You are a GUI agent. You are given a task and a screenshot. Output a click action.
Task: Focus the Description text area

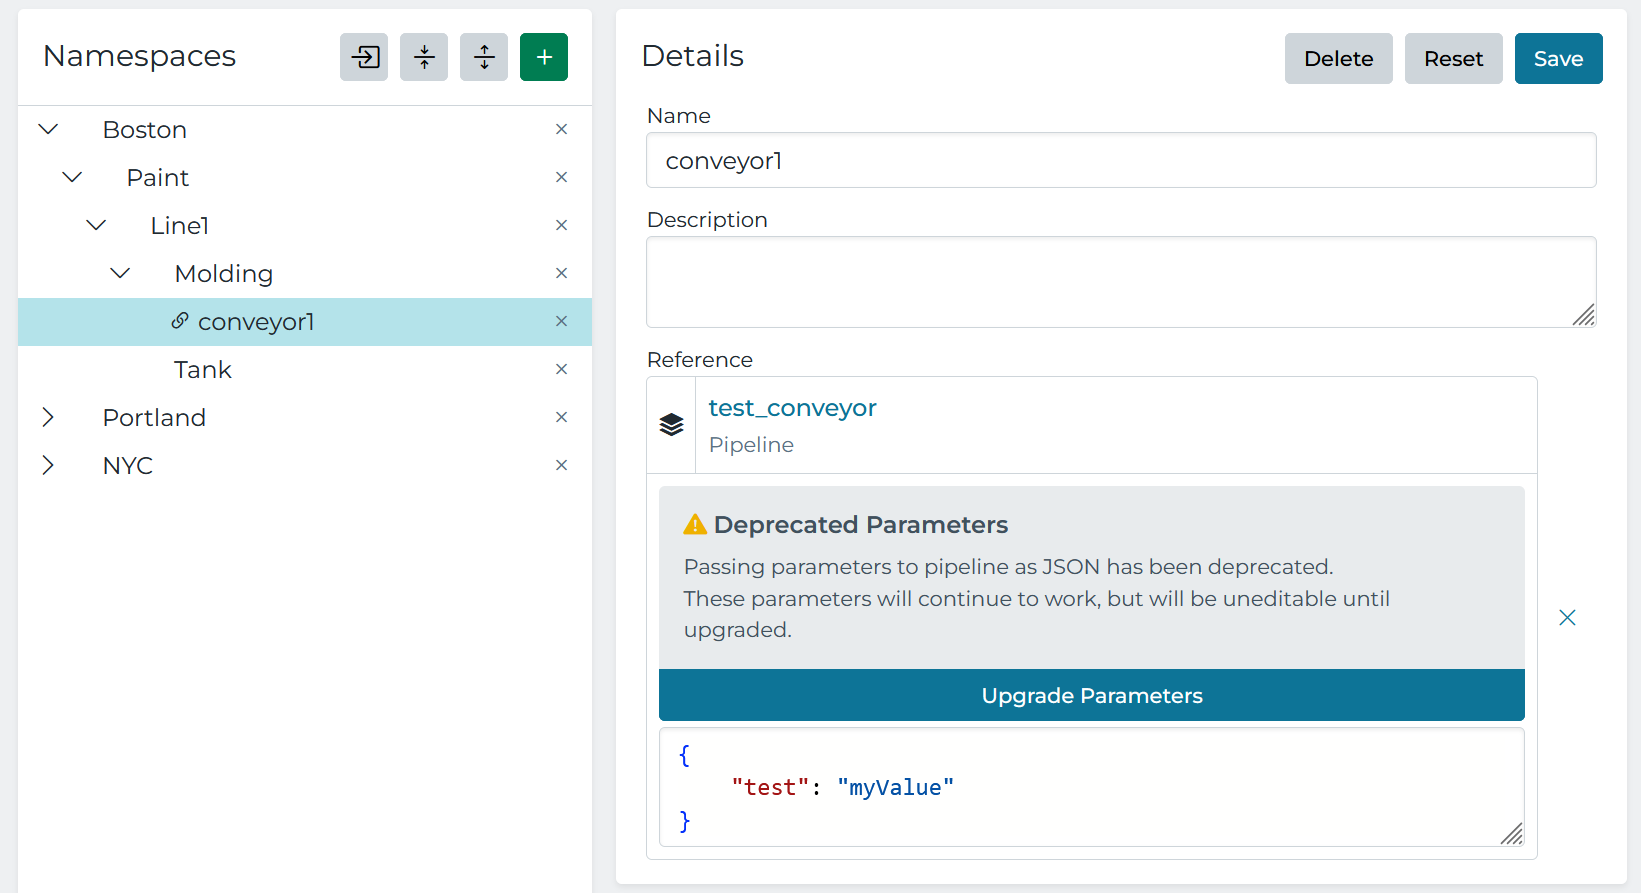click(1121, 282)
